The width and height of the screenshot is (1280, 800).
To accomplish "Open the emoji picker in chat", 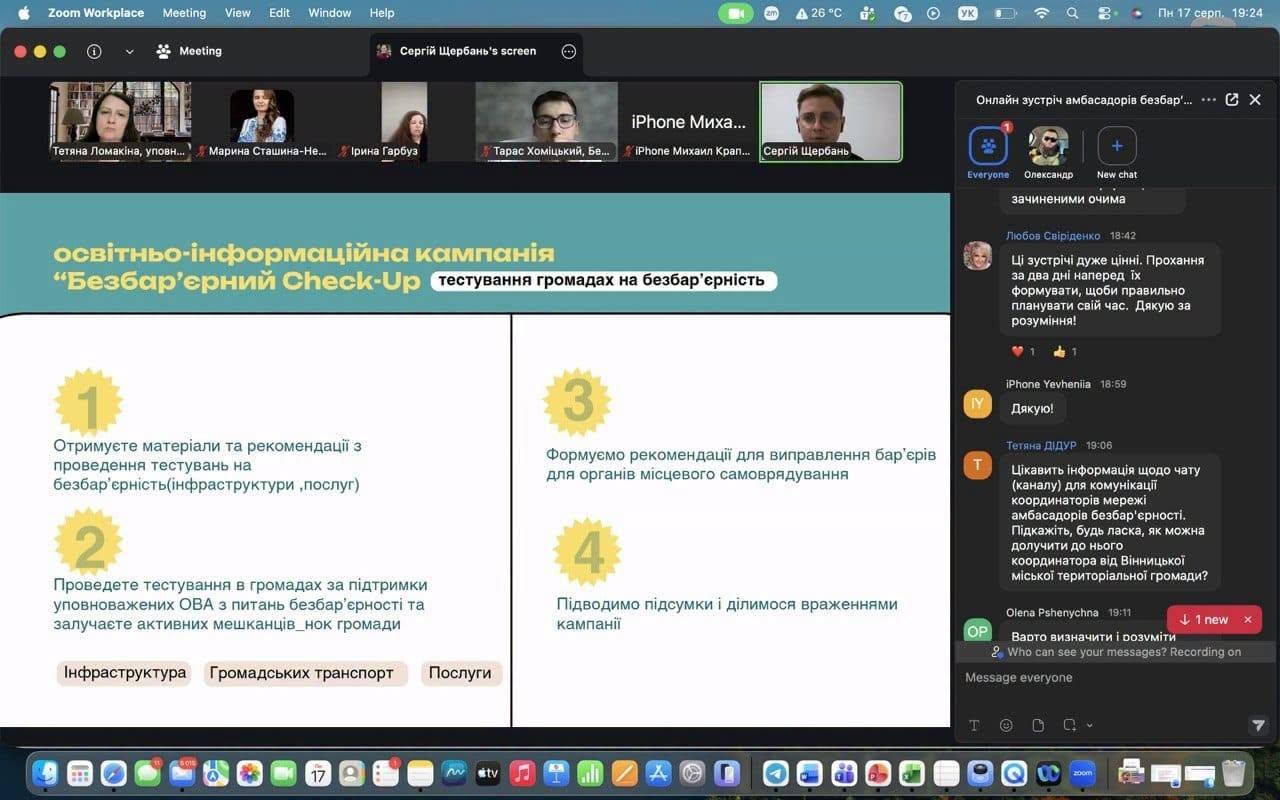I will pyautogui.click(x=1007, y=725).
